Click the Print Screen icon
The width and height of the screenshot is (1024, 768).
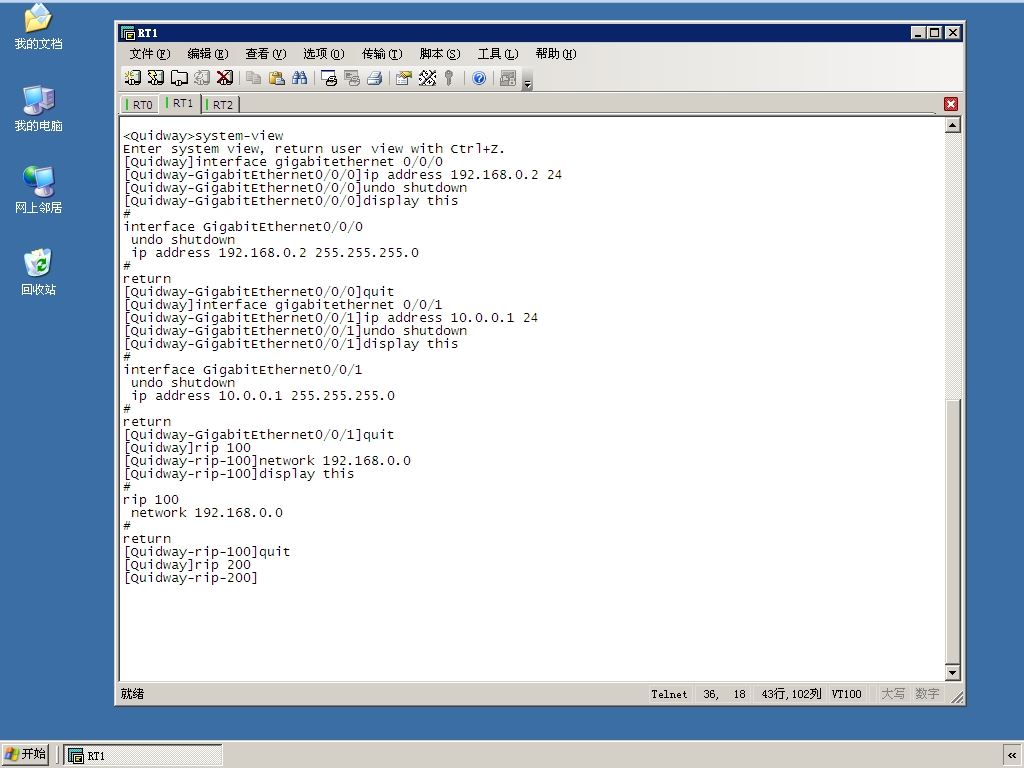(x=328, y=78)
